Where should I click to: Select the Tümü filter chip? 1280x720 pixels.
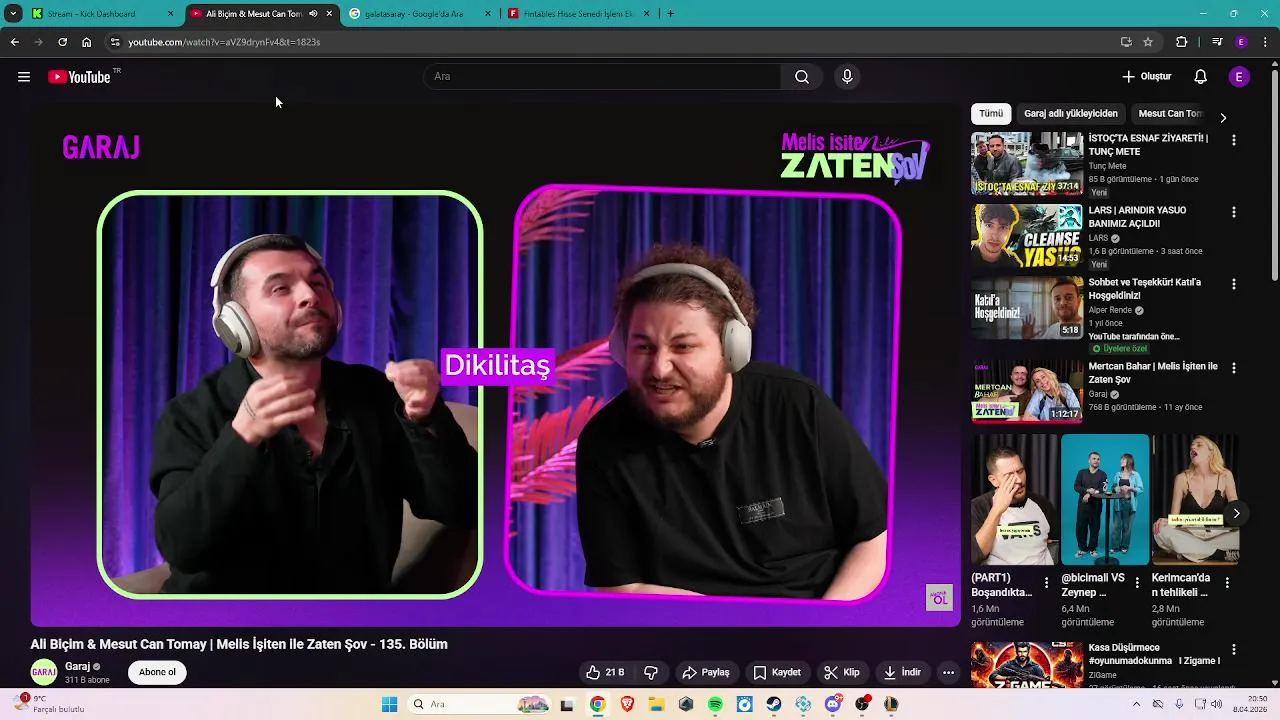click(x=991, y=113)
